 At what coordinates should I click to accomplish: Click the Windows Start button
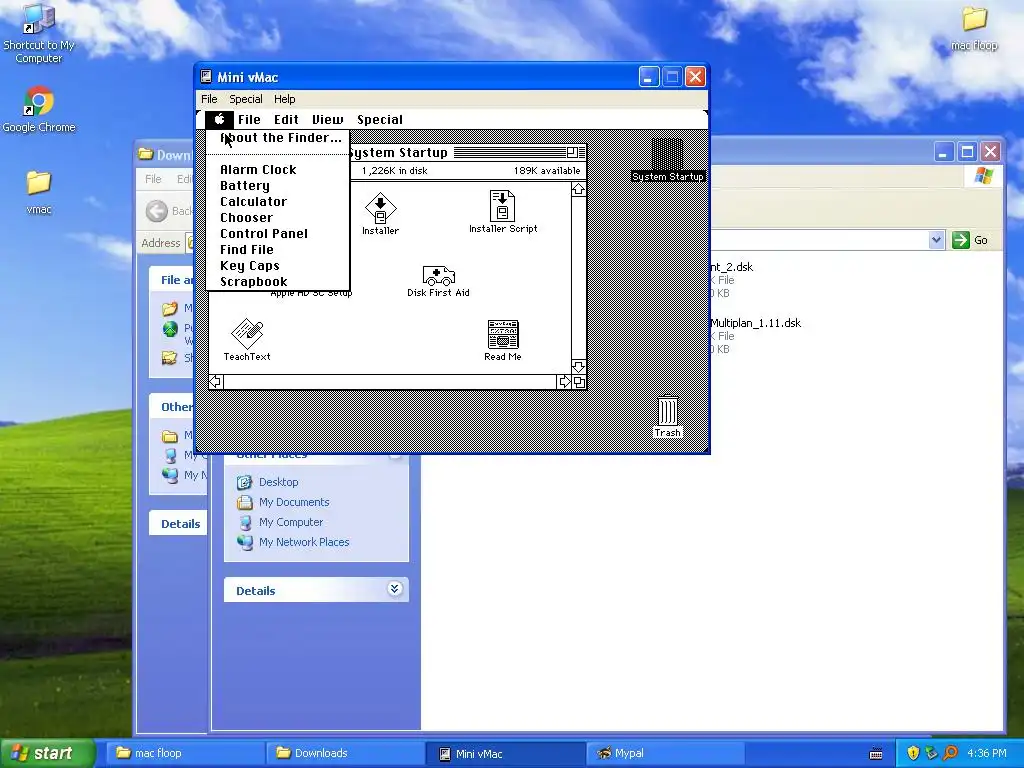[47, 754]
